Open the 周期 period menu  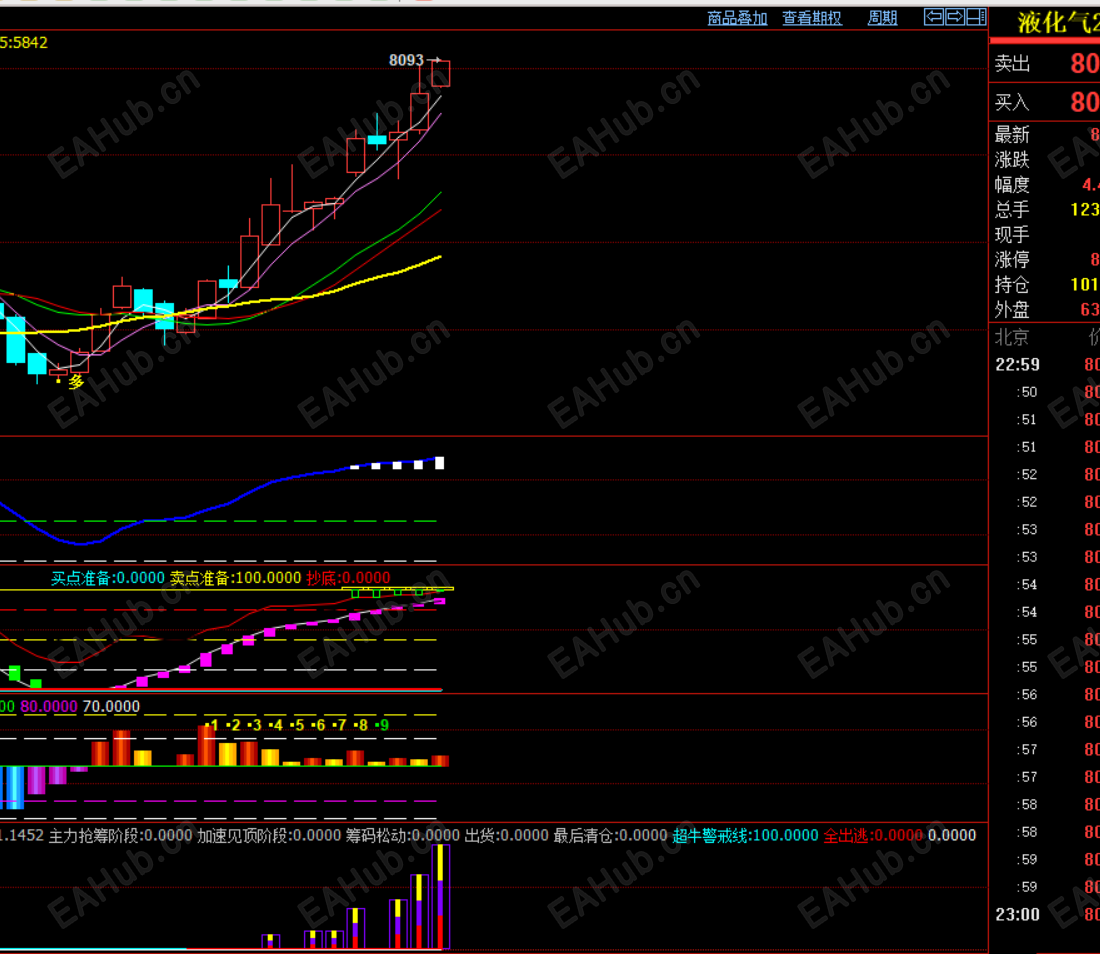coord(883,18)
